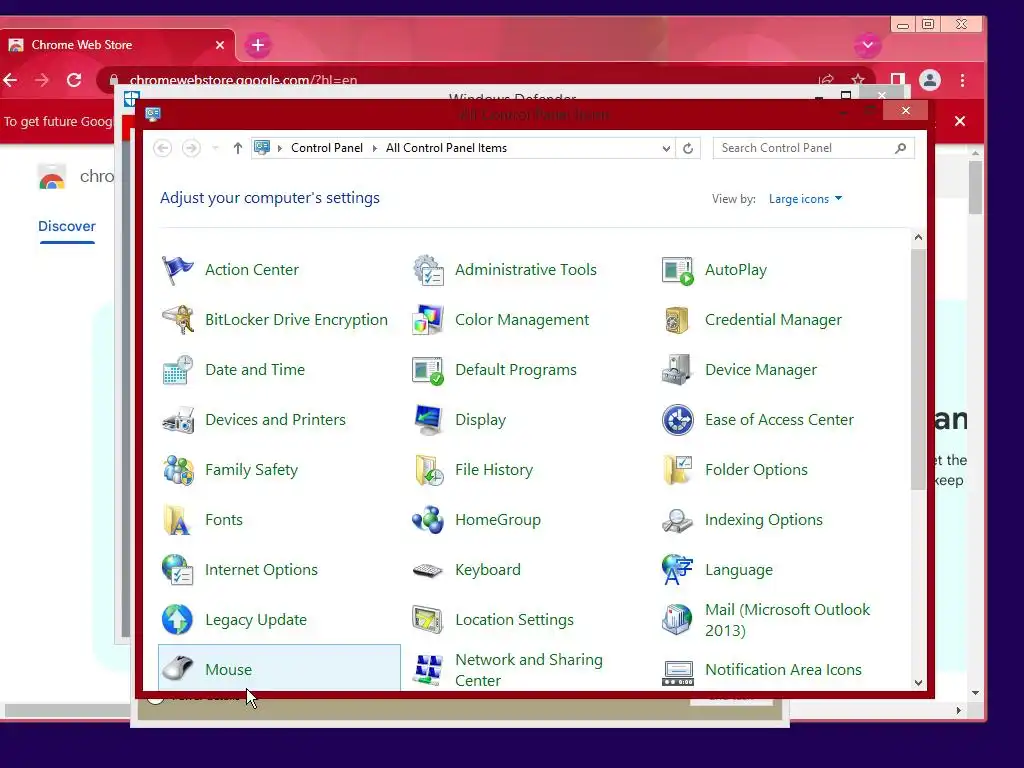Select the Chrome Web Store tab
Viewport: 1024px width, 768px height.
(116, 45)
